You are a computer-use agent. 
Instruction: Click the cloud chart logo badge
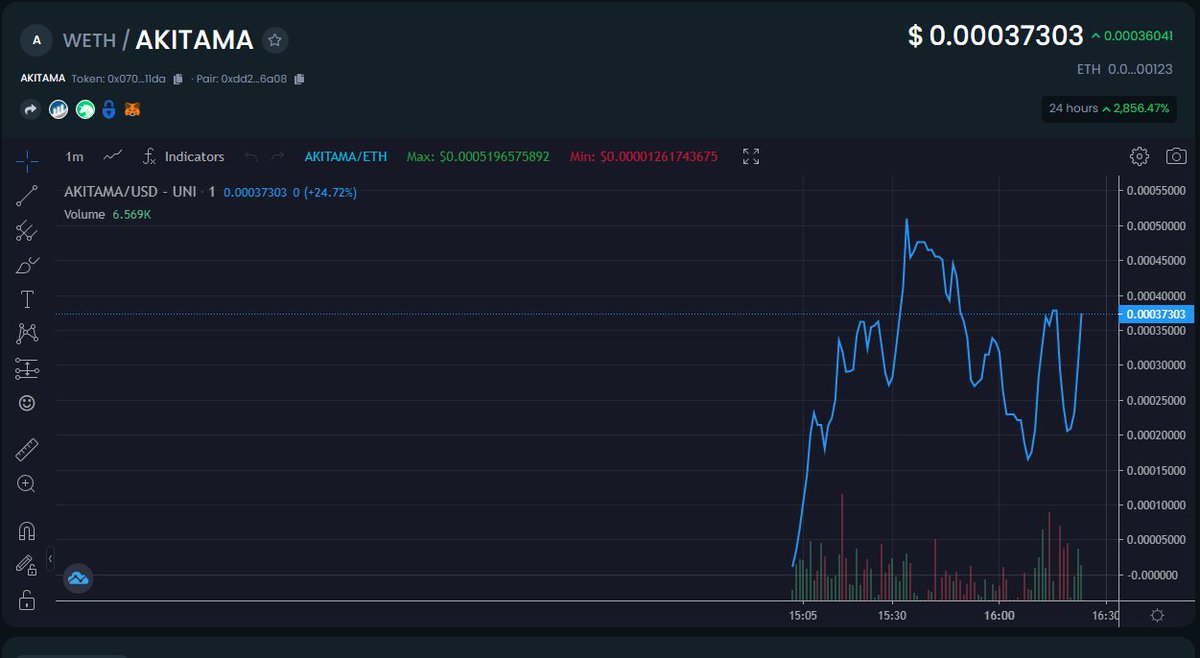click(78, 578)
